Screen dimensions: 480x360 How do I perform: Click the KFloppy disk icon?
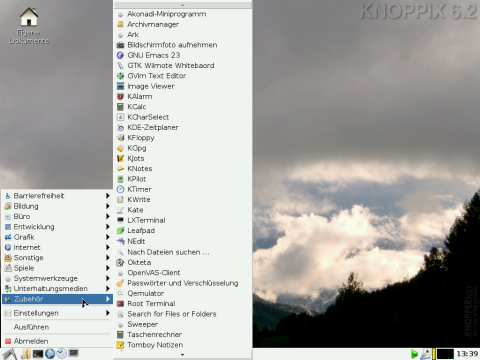(120, 138)
